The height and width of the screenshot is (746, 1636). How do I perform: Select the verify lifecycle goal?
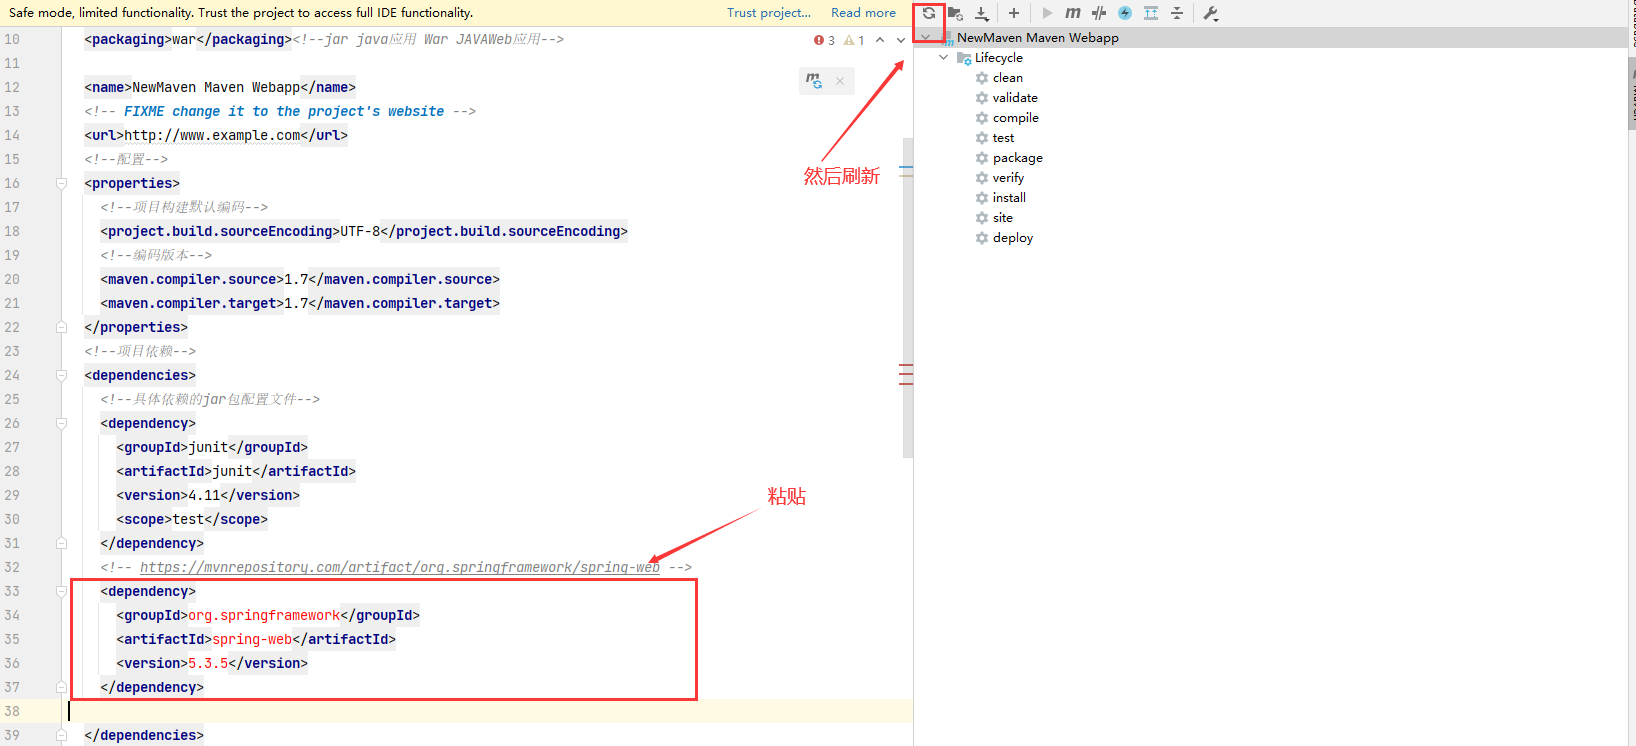click(1008, 178)
